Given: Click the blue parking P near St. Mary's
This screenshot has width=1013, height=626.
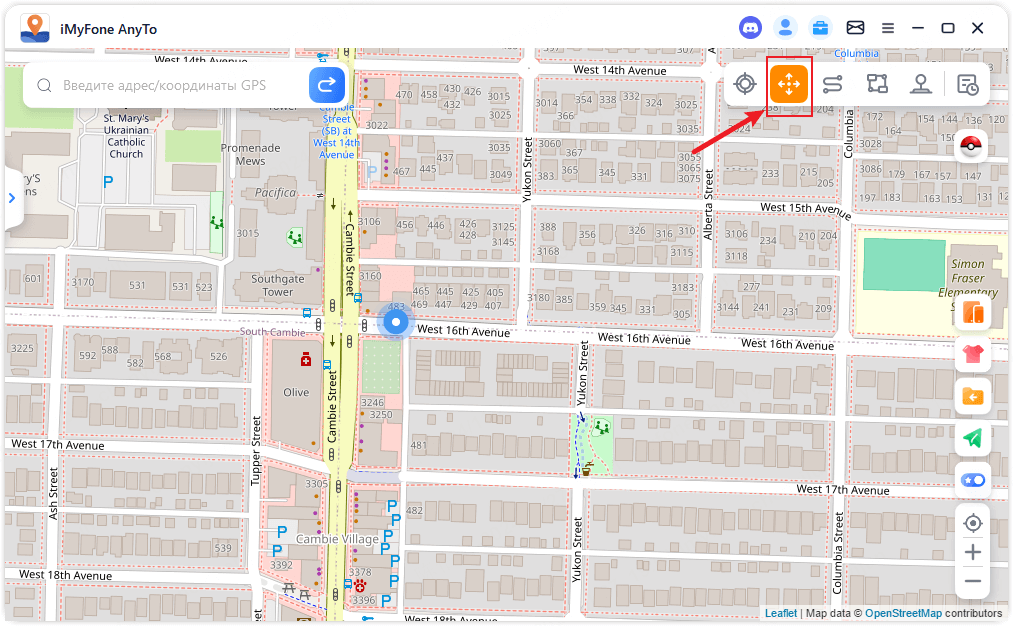Looking at the screenshot, I should tap(108, 182).
